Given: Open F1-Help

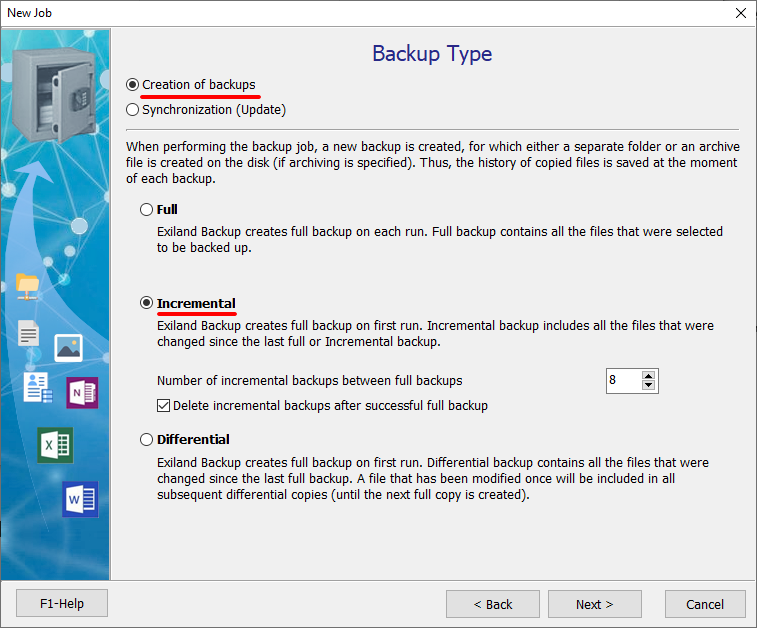Looking at the screenshot, I should 62,603.
